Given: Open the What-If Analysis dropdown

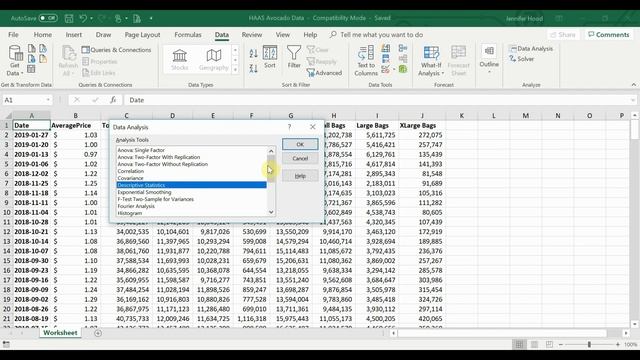Looking at the screenshot, I should tap(431, 60).
